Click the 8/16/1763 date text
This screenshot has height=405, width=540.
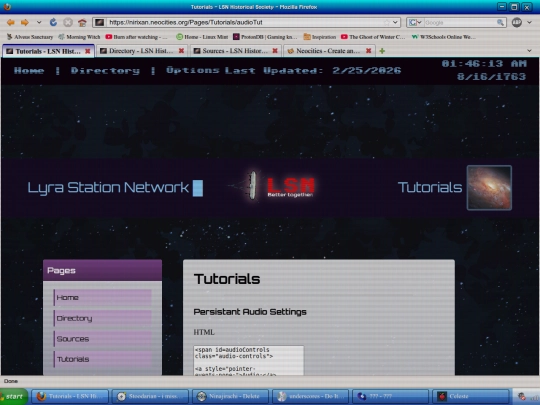491,76
